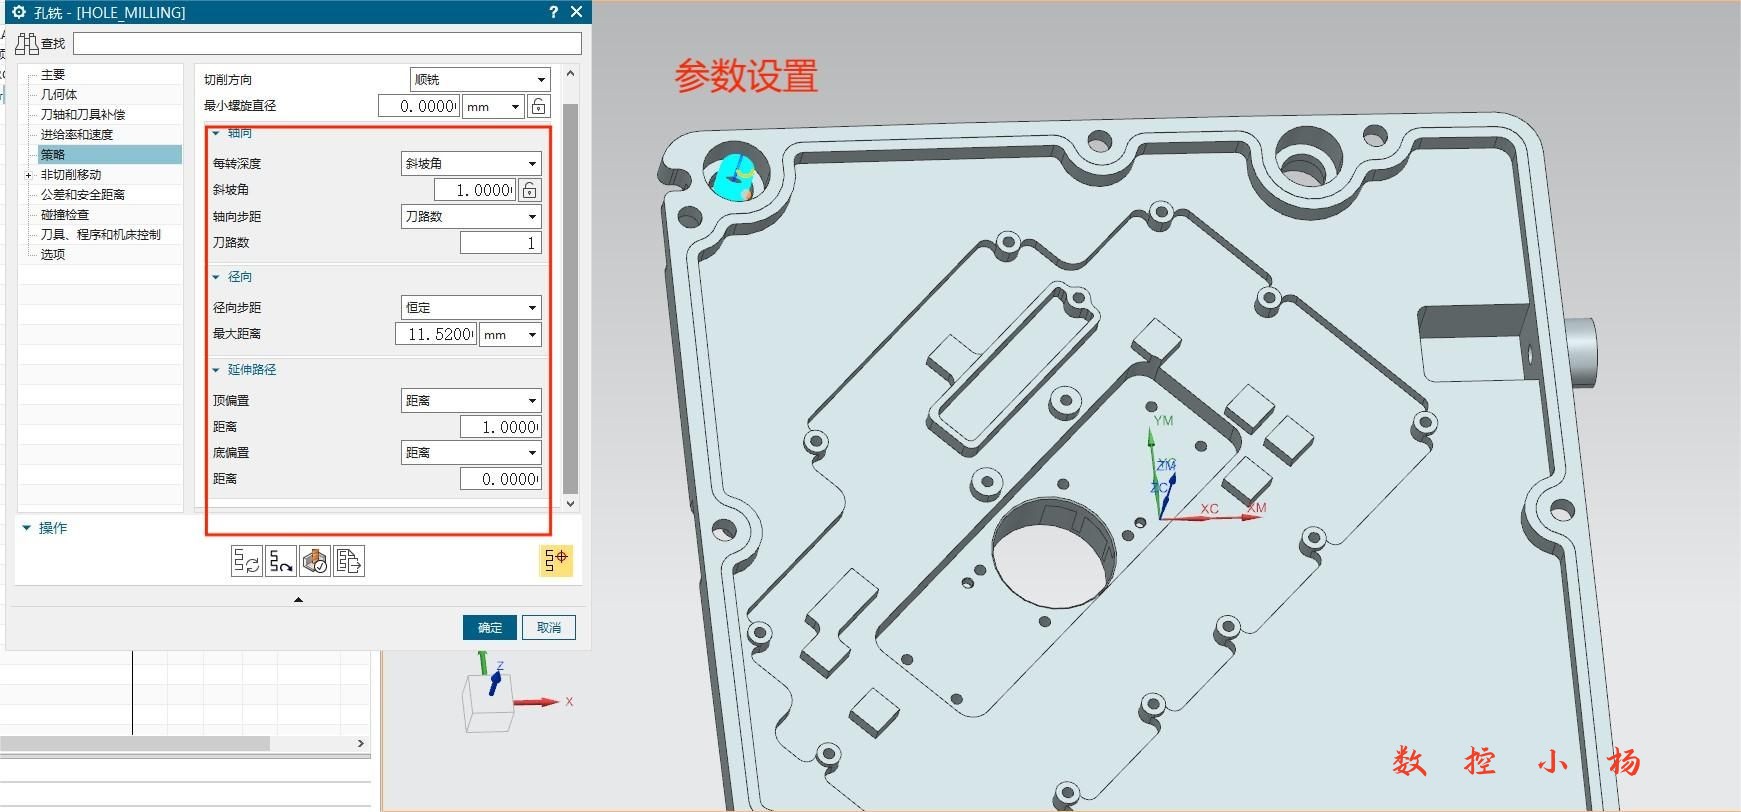Click the cyan tool in the corner hole

pyautogui.click(x=733, y=177)
